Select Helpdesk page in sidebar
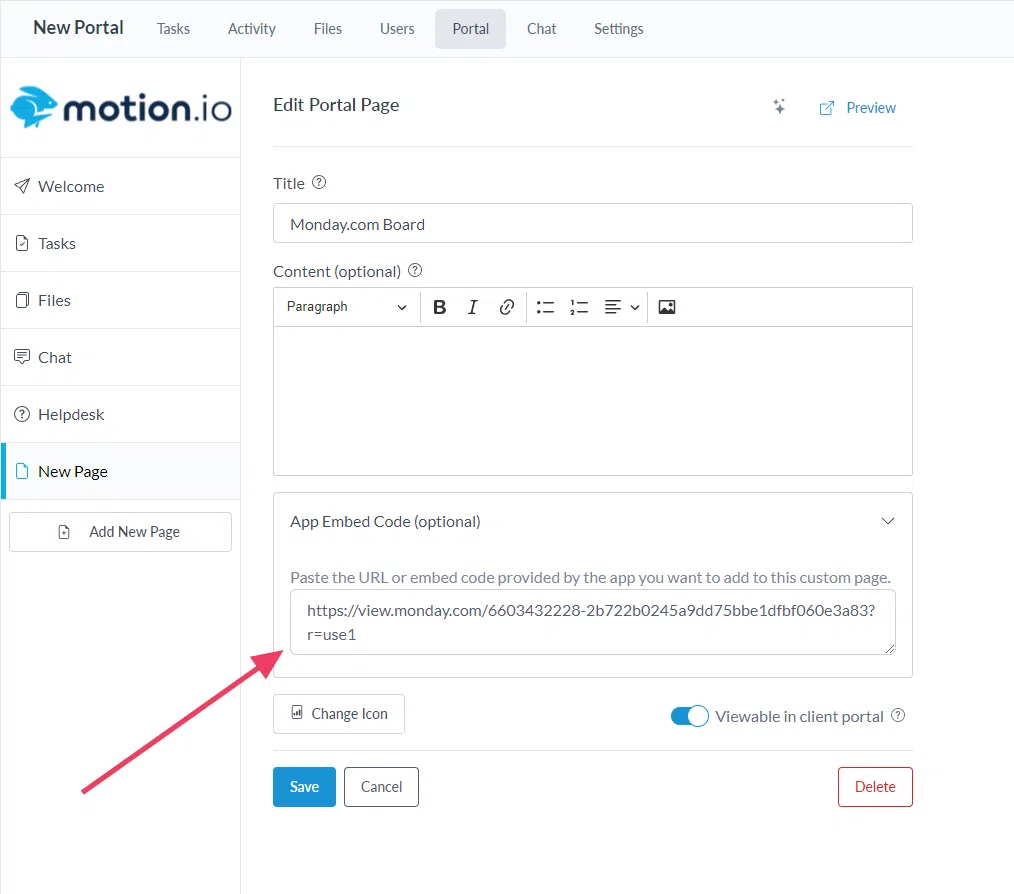Screen dimensions: 1014x894 (71, 414)
